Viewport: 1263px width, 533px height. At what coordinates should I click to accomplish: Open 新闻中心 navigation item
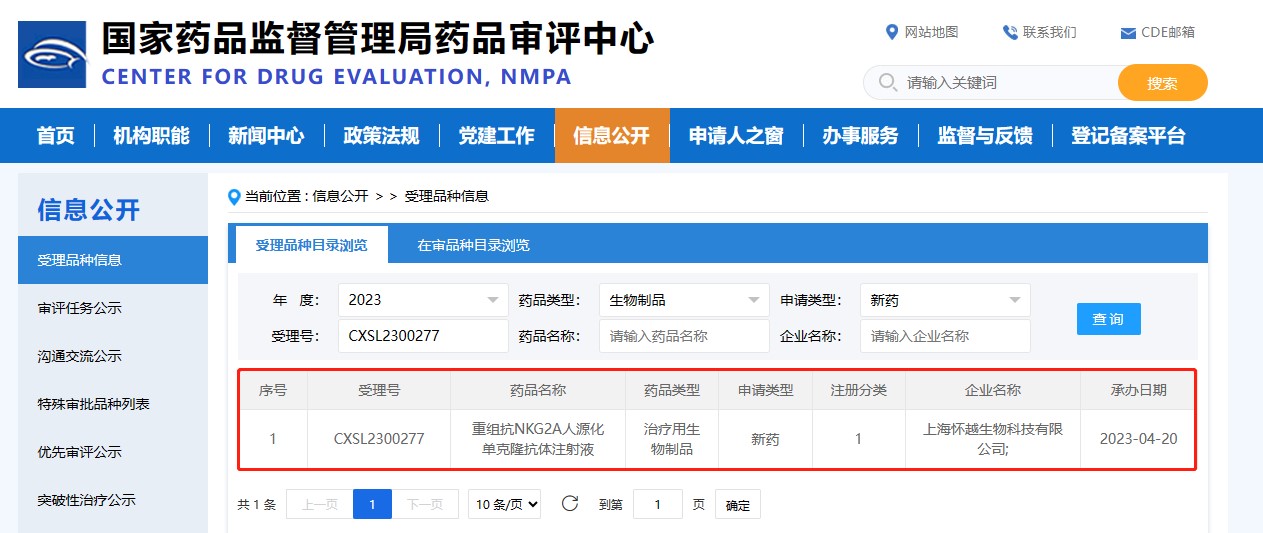tap(266, 136)
